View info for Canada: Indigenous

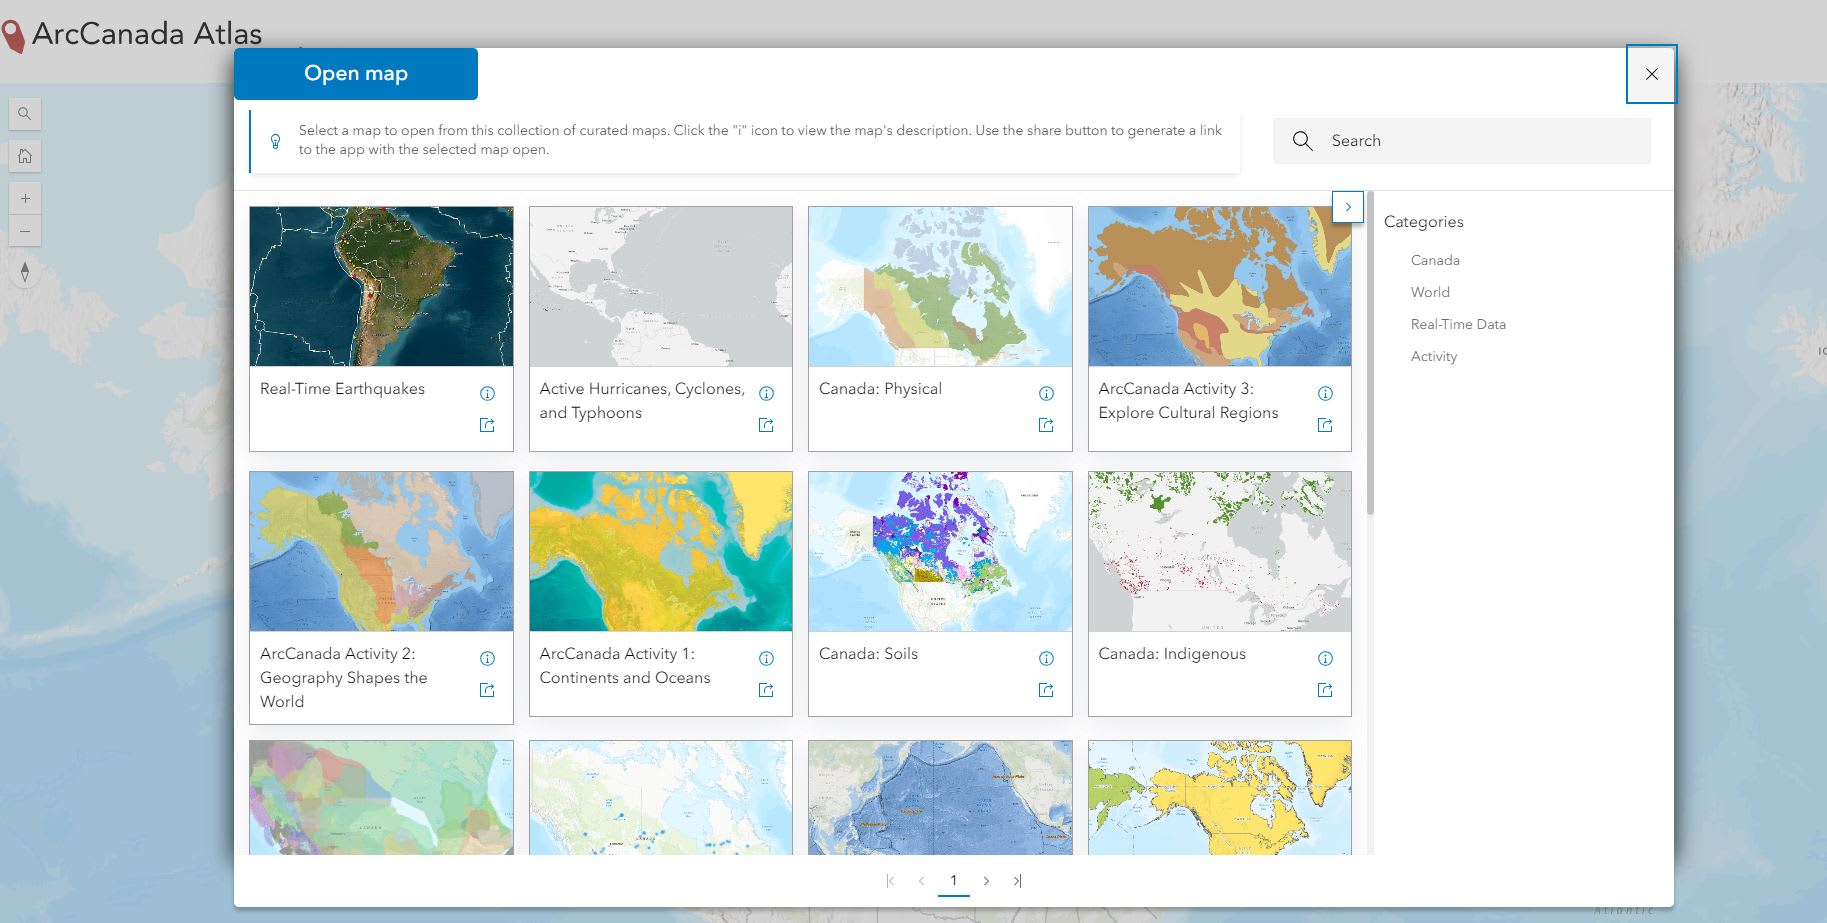(x=1325, y=658)
